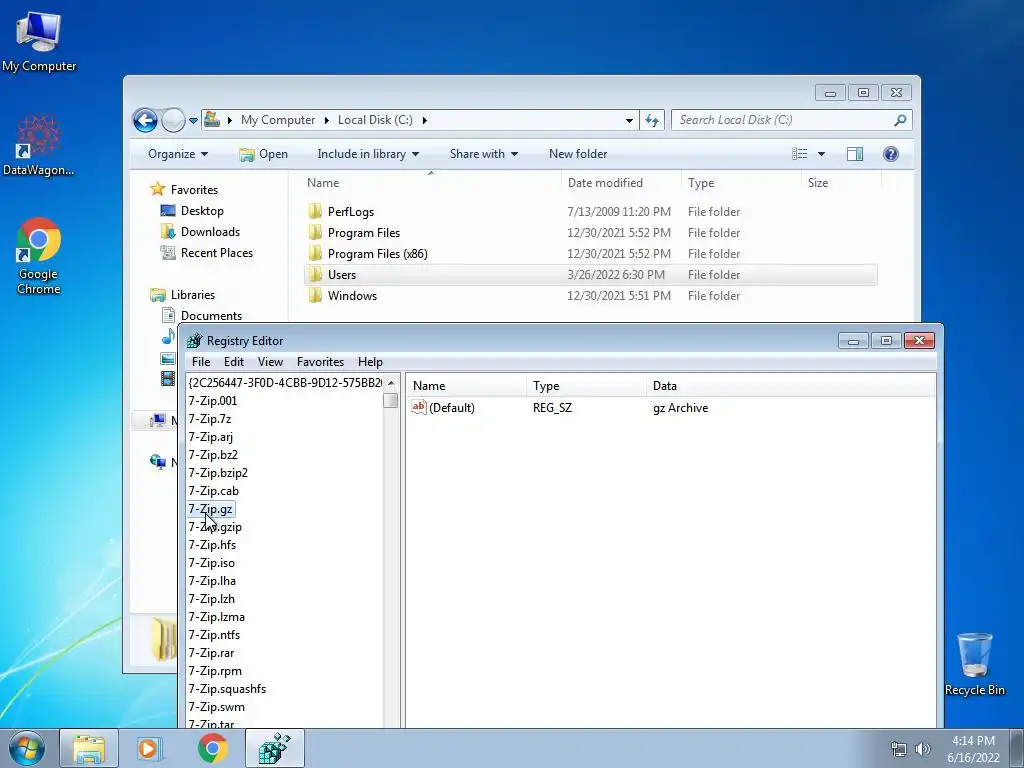Select Downloads under Favorites
The width and height of the screenshot is (1024, 768).
(x=210, y=232)
